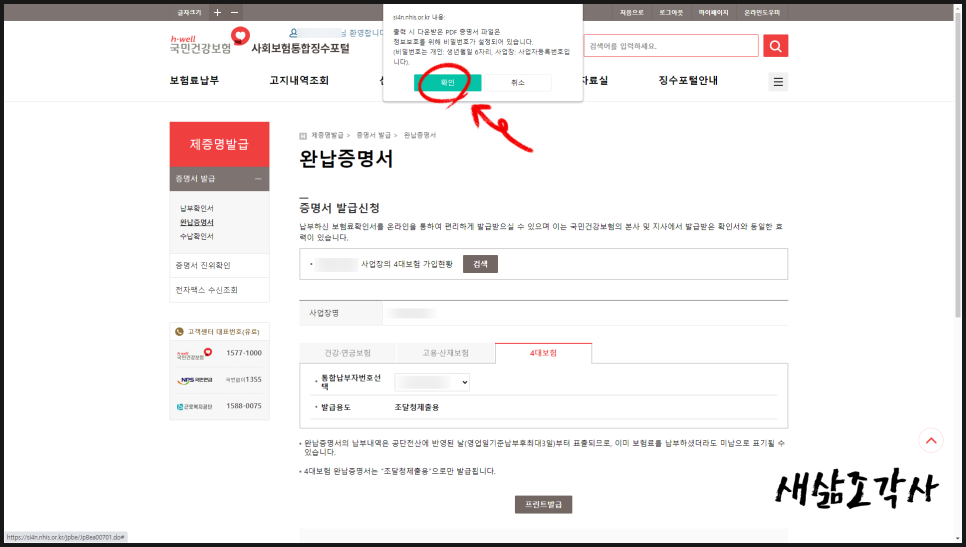Open 전자팩스 수신조회 sidebar item
This screenshot has height=547, width=966.
219,290
